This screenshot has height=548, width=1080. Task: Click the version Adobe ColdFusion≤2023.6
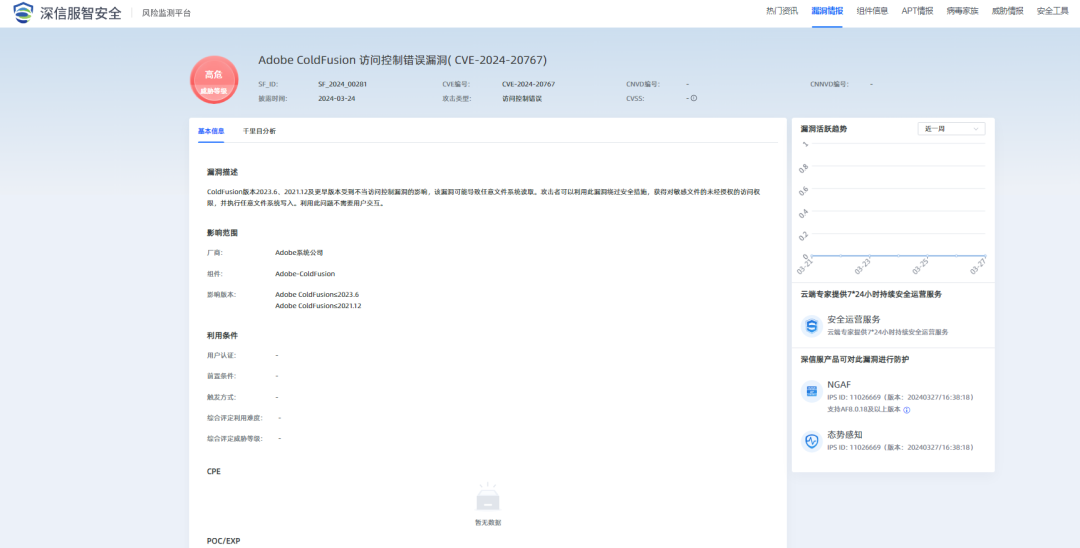point(317,295)
